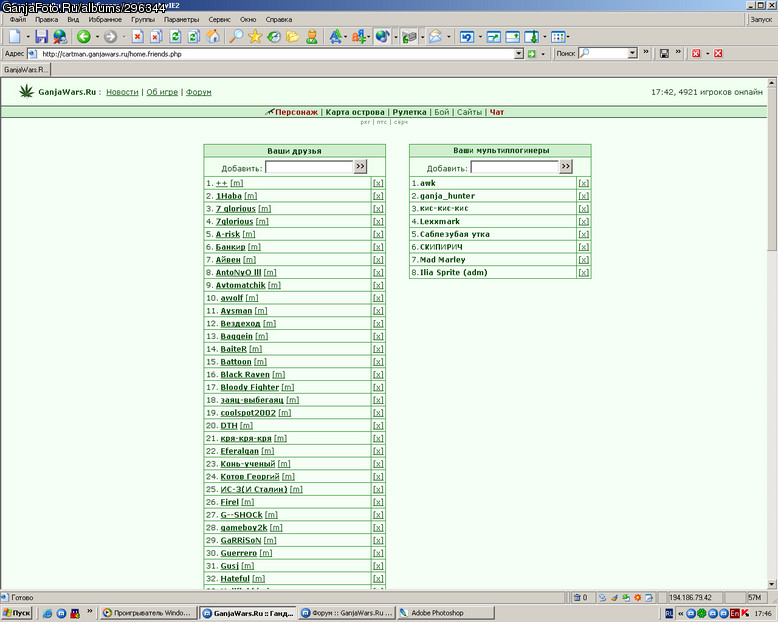778x622 pixels.
Task: Click the Mail envelope toolbar icon
Action: point(435,37)
